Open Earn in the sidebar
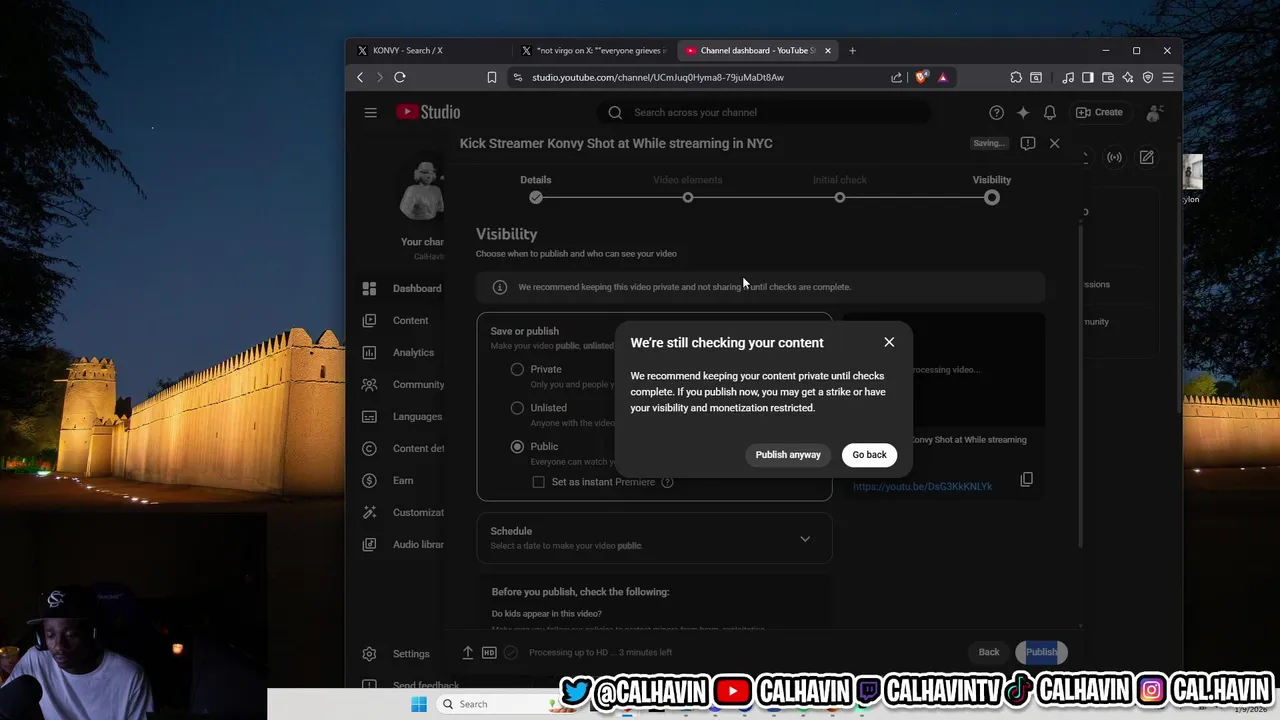 tap(404, 480)
